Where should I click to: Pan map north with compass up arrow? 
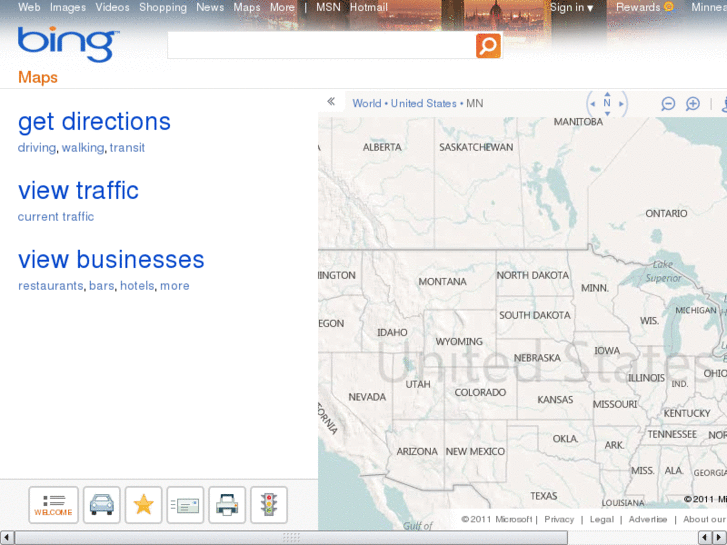[607, 94]
